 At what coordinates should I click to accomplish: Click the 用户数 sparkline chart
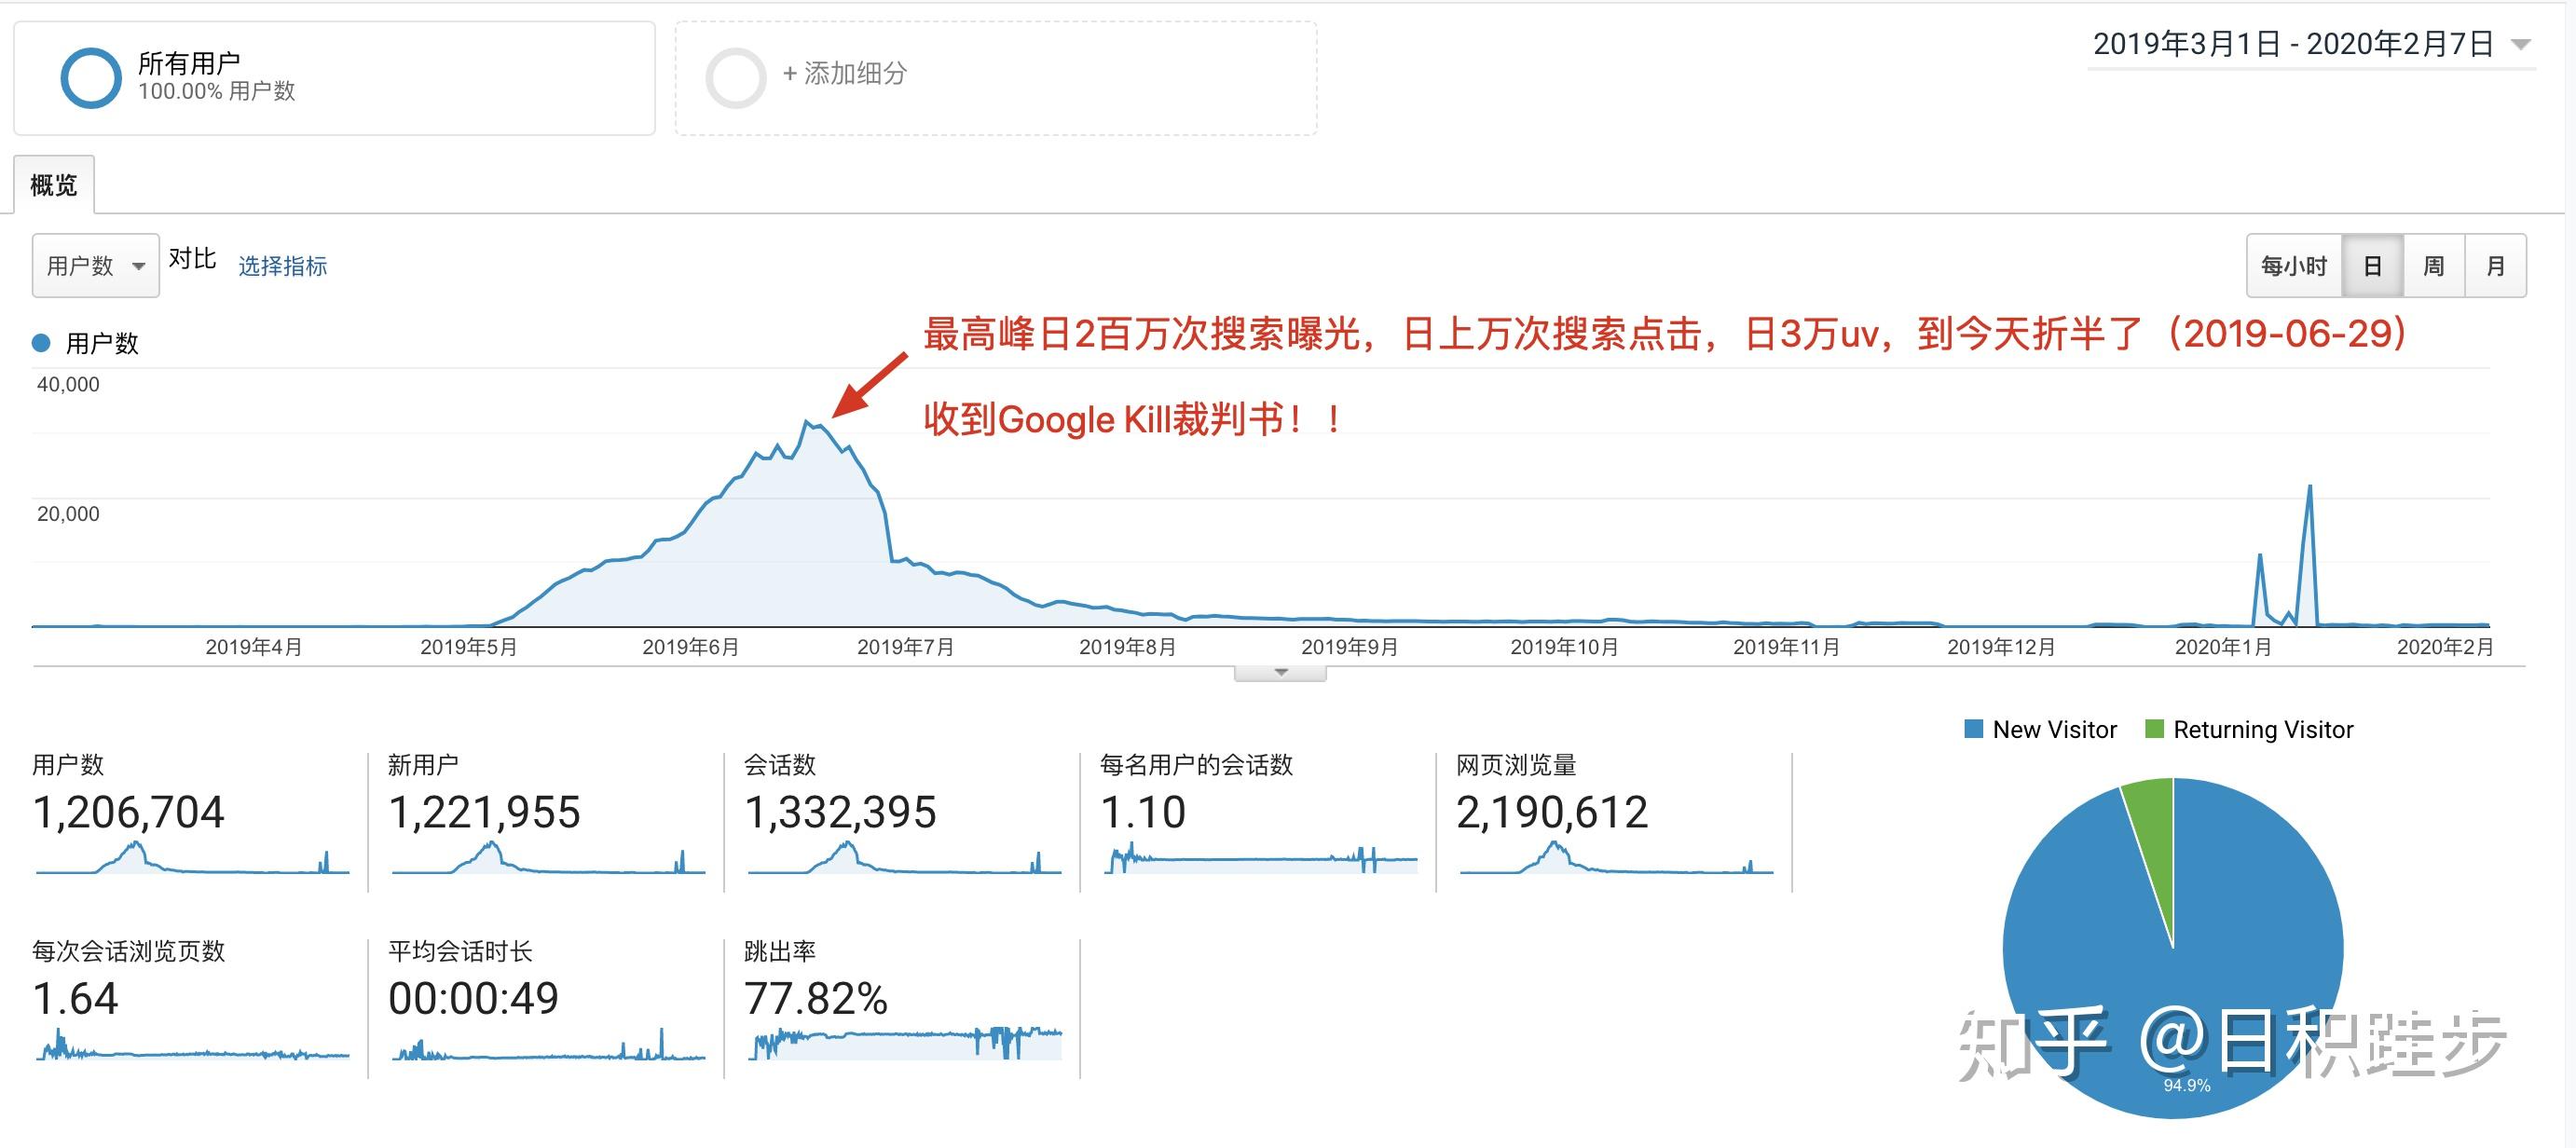click(x=192, y=860)
